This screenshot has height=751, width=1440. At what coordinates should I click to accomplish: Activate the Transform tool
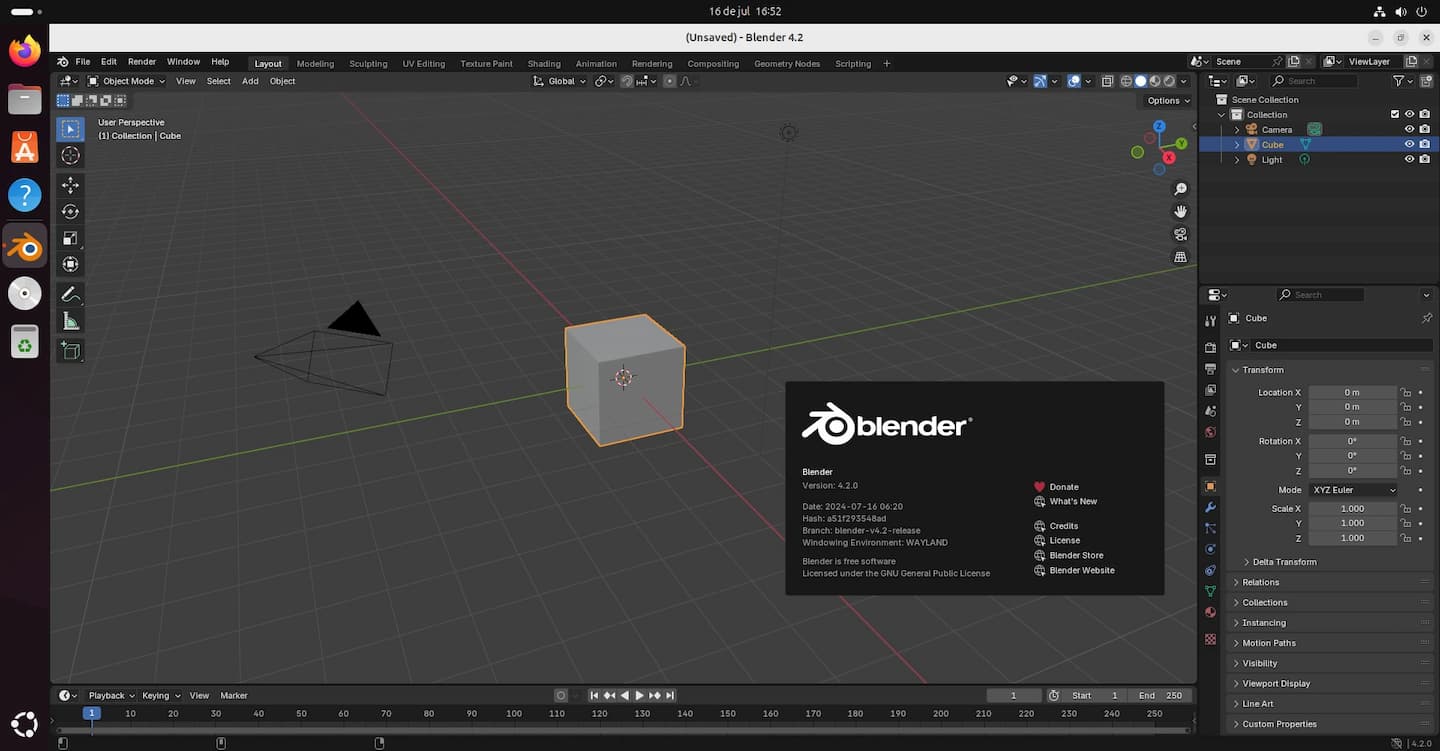click(70, 264)
